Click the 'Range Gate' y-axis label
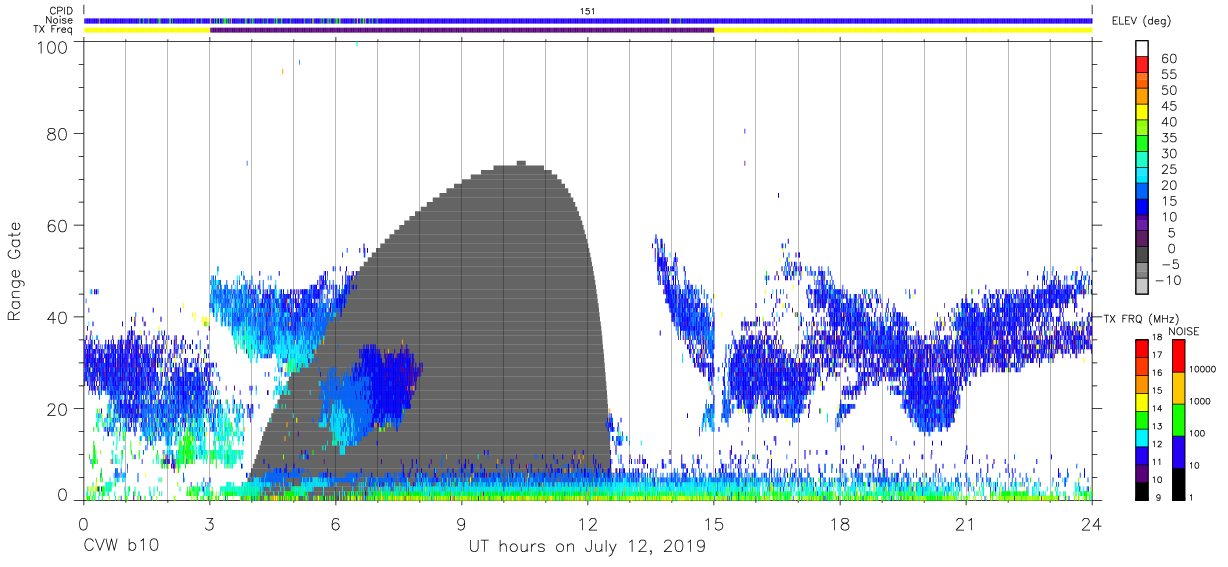1228x567 pixels. tap(15, 271)
